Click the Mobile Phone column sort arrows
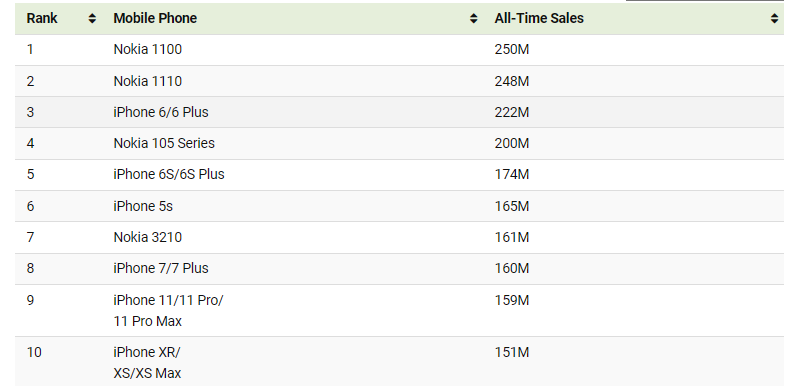This screenshot has width=804, height=386. [x=474, y=18]
